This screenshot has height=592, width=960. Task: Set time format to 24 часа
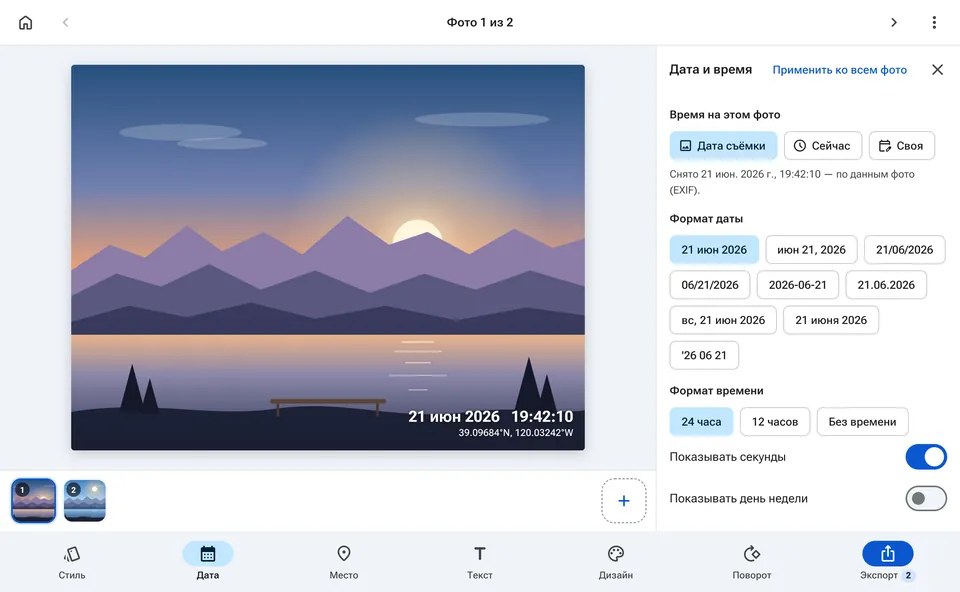(701, 422)
